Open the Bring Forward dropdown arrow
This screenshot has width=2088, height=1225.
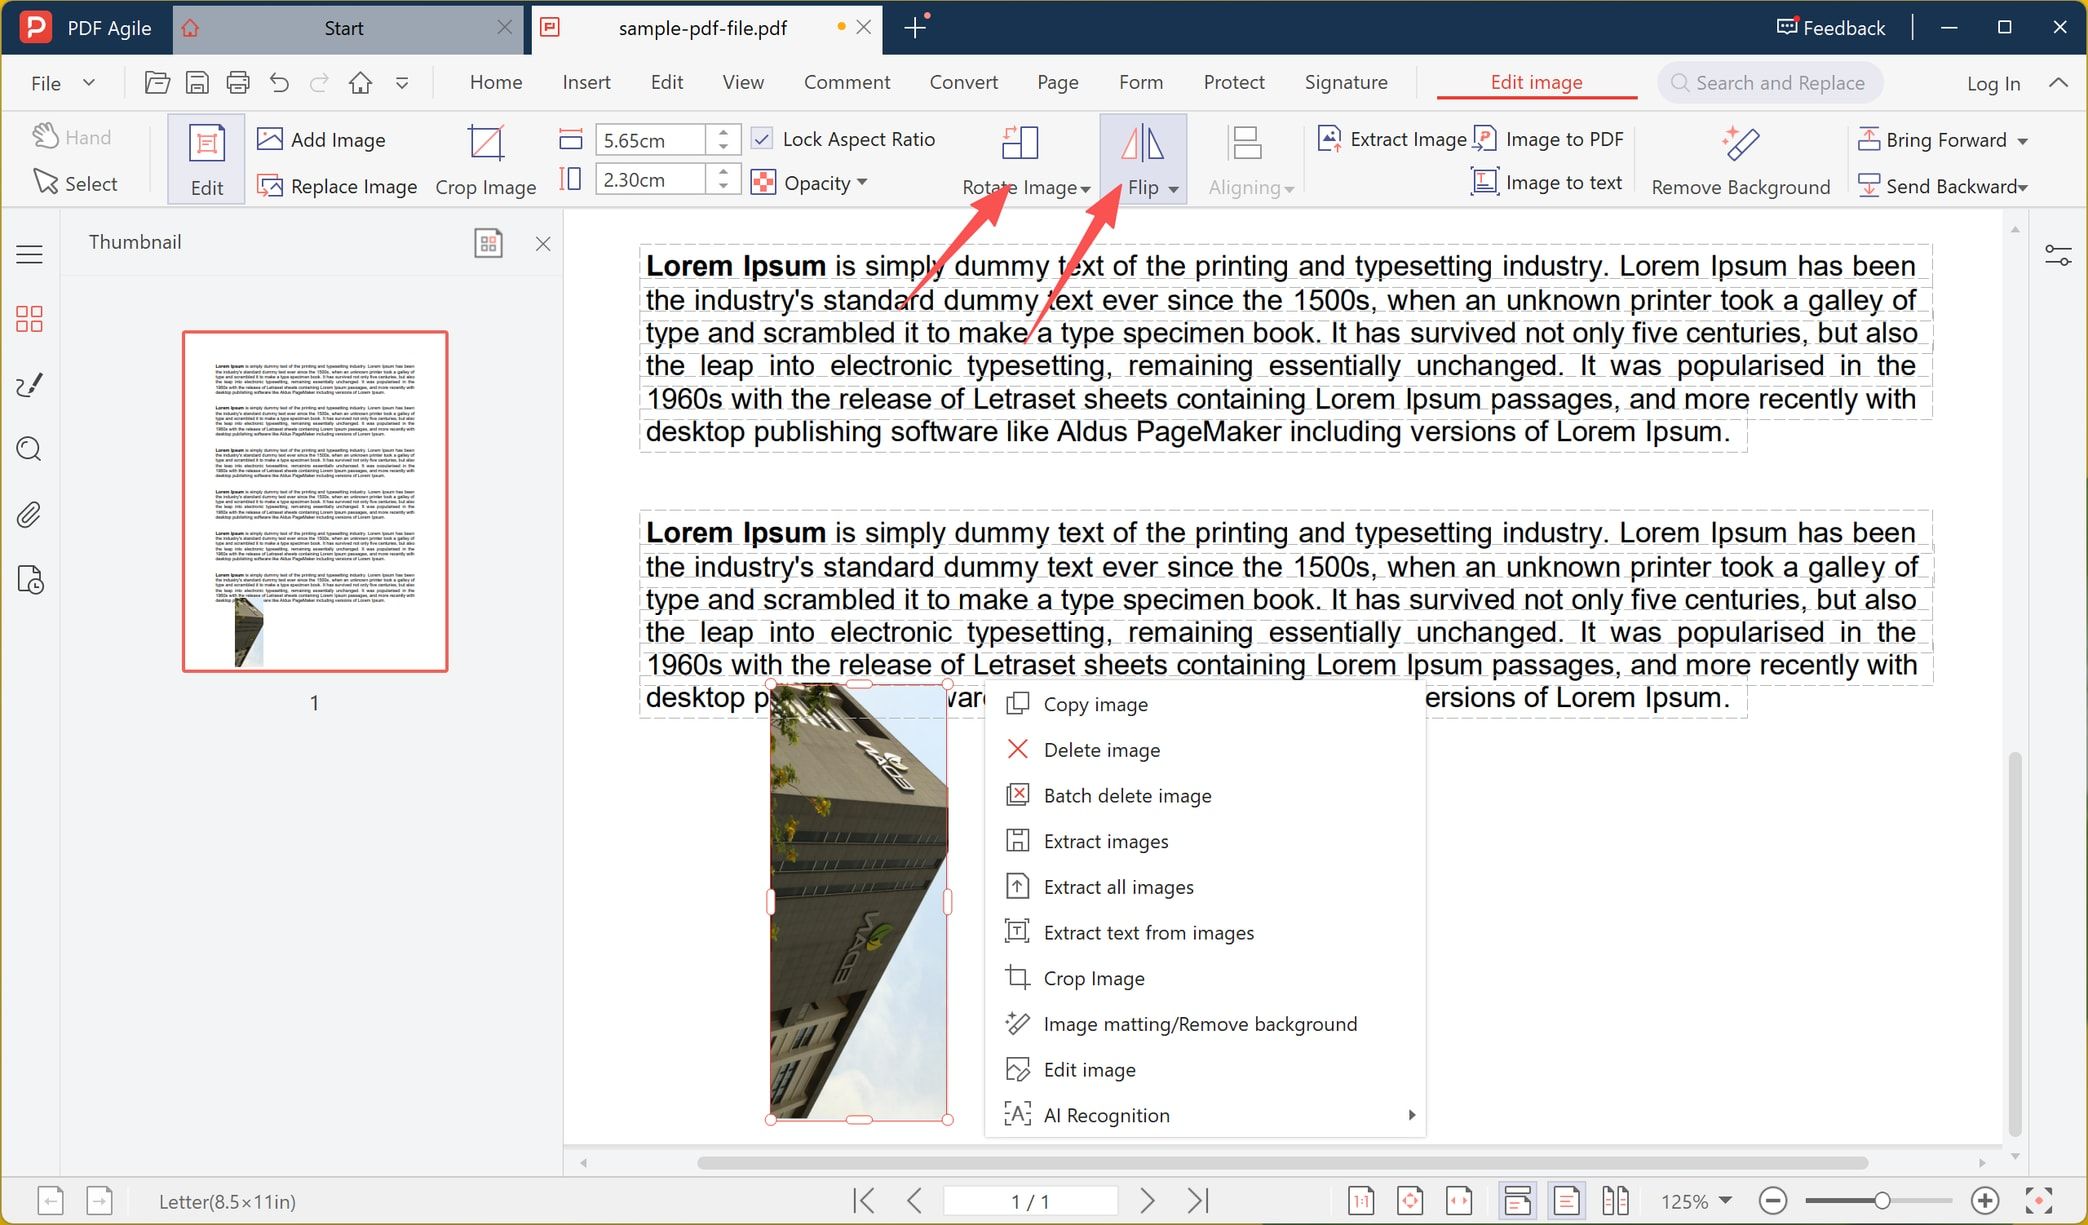[x=2023, y=141]
